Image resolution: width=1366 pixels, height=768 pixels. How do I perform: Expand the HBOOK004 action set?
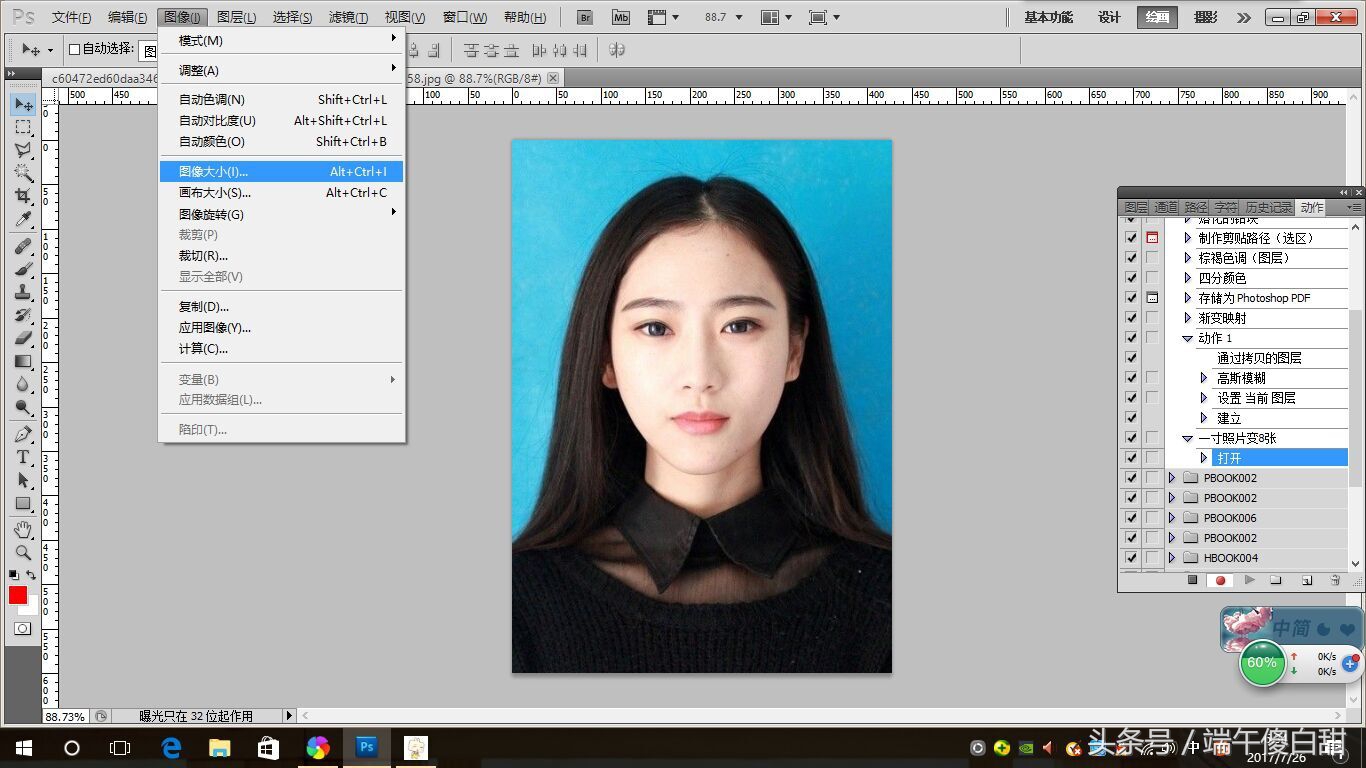tap(1172, 558)
